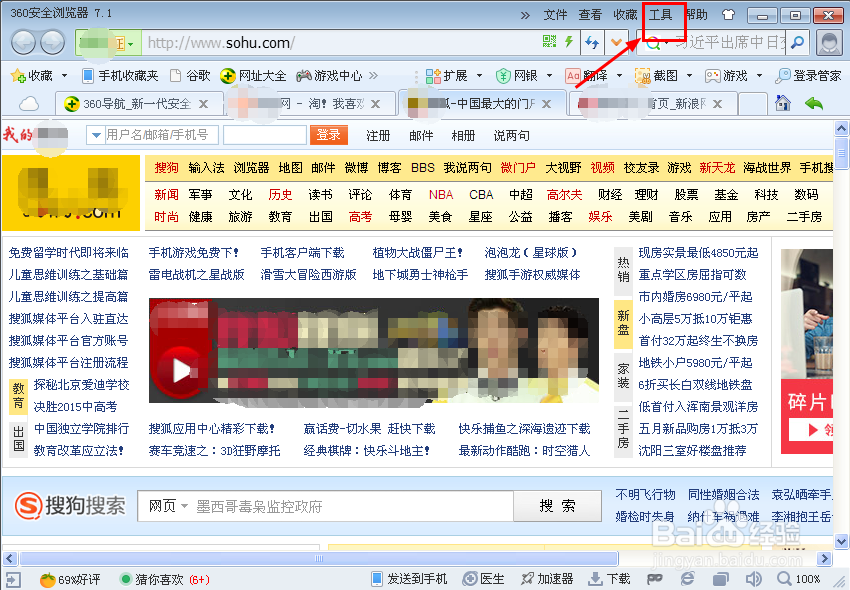Expand the hidden menu chevron before 文件
Viewport: 850px width, 590px height.
coord(525,15)
